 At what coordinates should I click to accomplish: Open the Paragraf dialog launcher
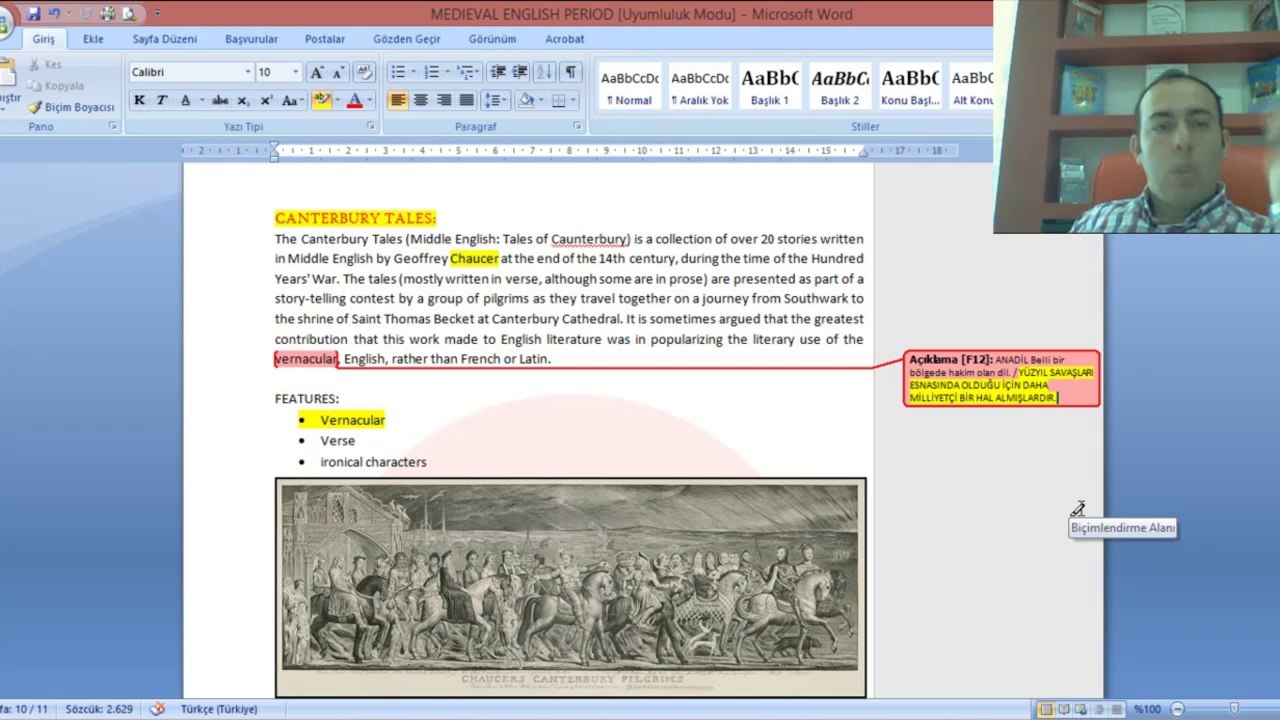(x=577, y=127)
